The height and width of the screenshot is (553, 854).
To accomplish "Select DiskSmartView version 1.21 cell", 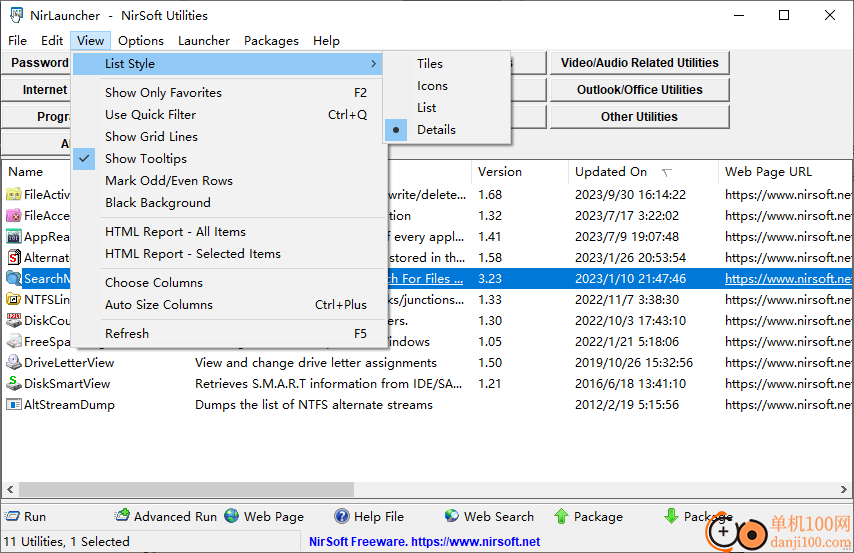I will 490,384.
